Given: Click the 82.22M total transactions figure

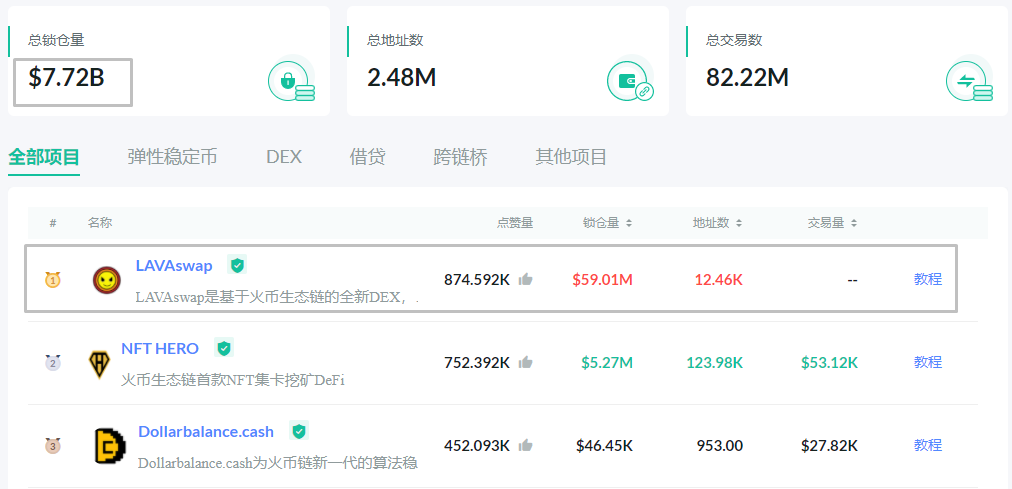Looking at the screenshot, I should click(747, 77).
